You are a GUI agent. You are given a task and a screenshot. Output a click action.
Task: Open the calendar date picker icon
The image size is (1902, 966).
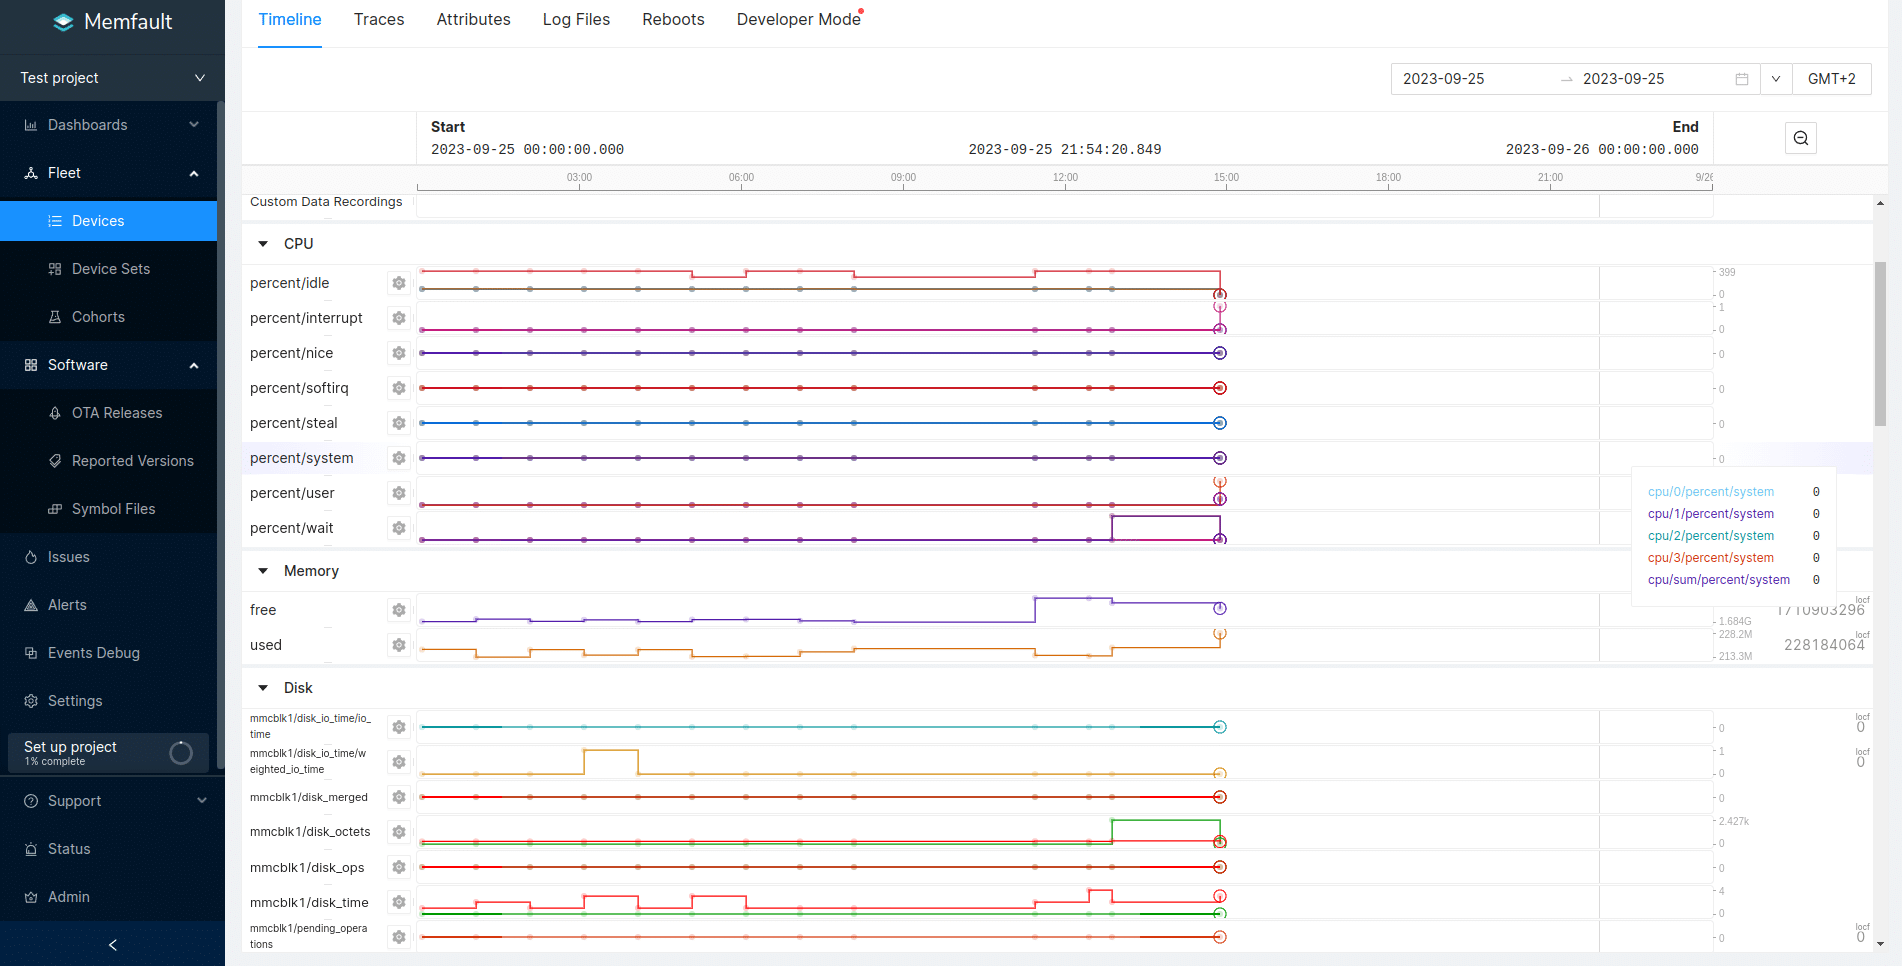pos(1742,79)
